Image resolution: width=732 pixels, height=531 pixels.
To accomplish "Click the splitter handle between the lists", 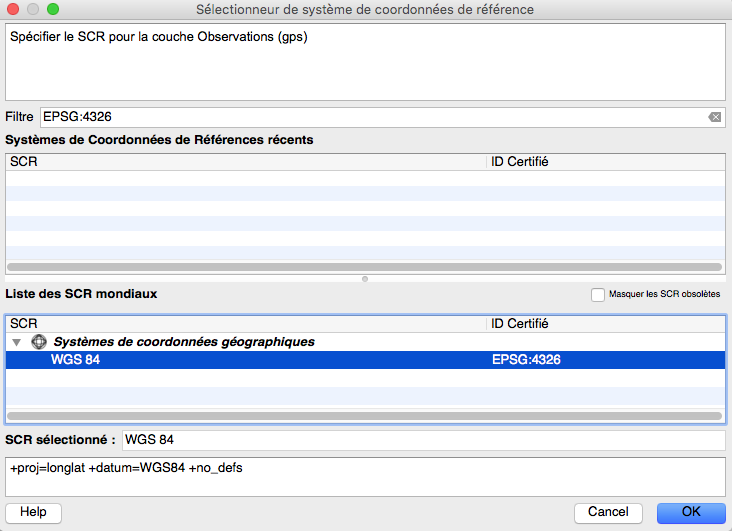I will (x=365, y=279).
